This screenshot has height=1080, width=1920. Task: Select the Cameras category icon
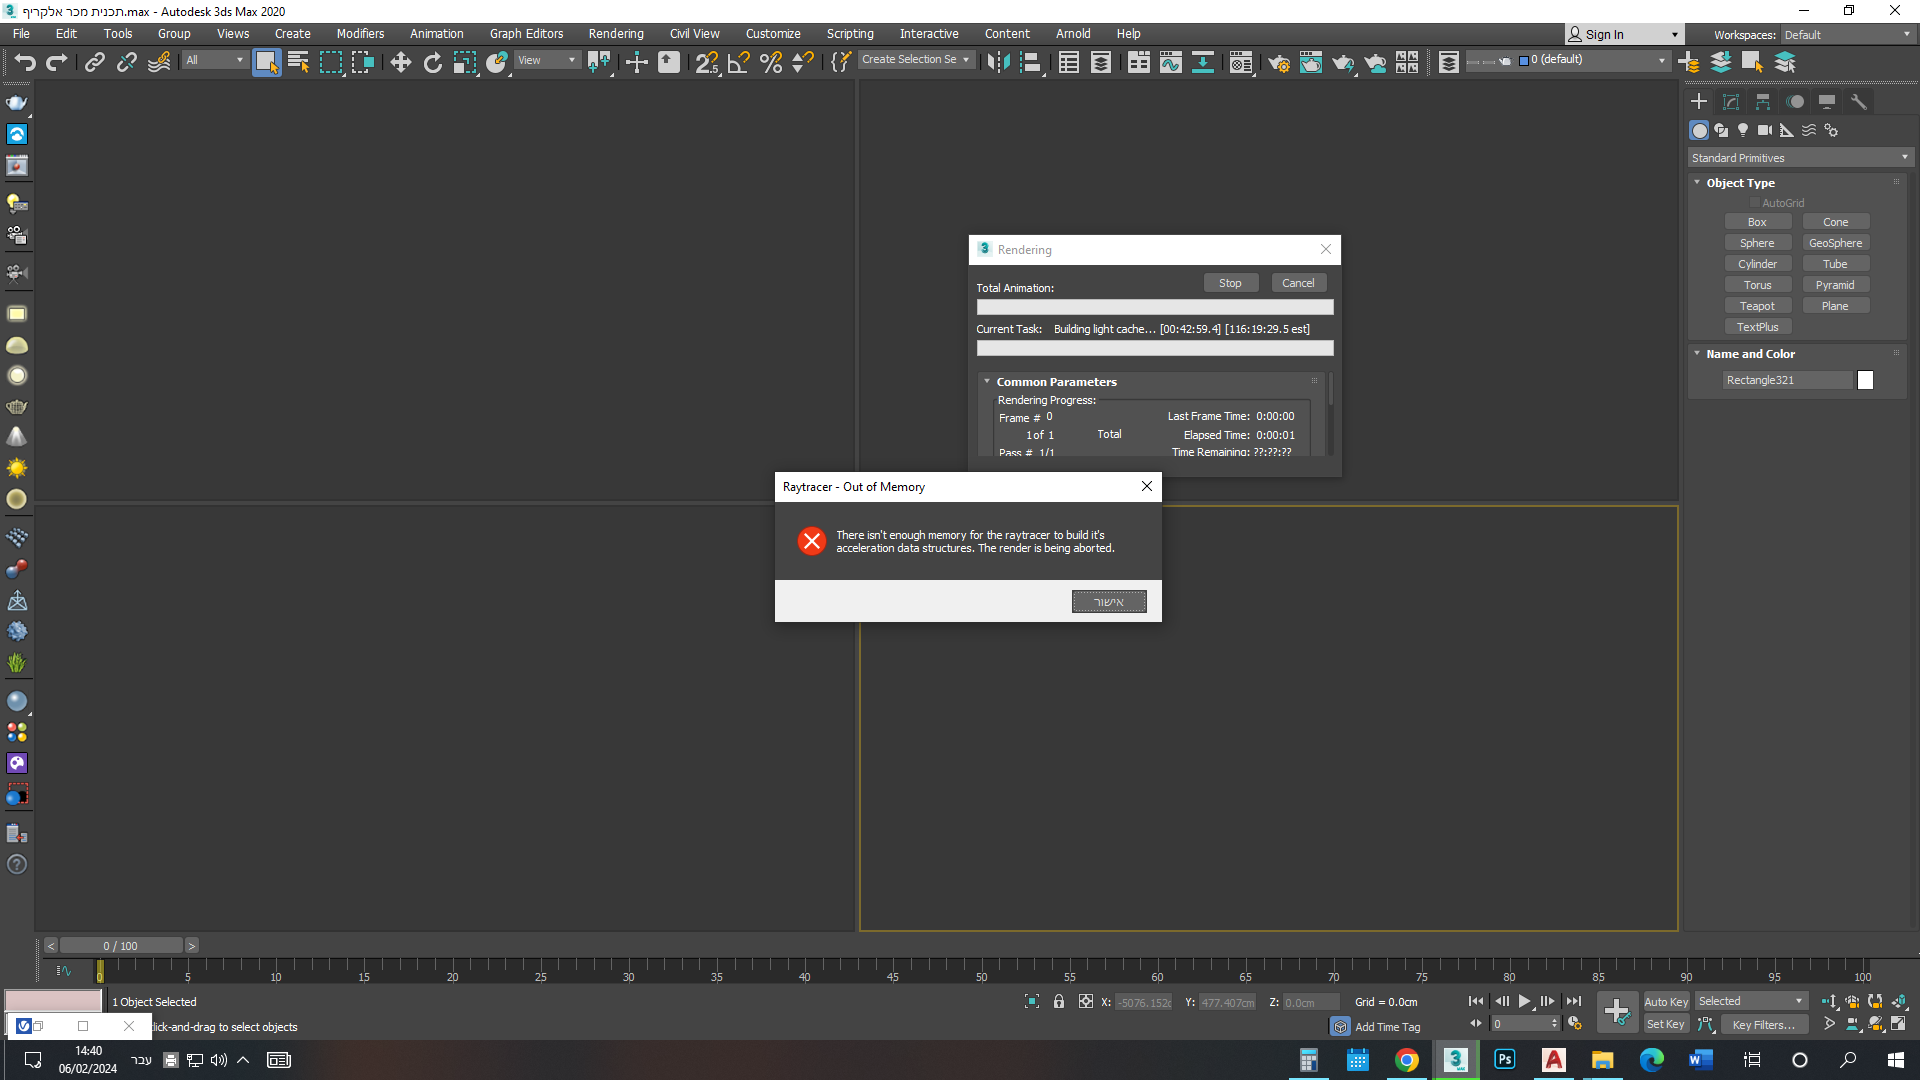(x=1765, y=130)
